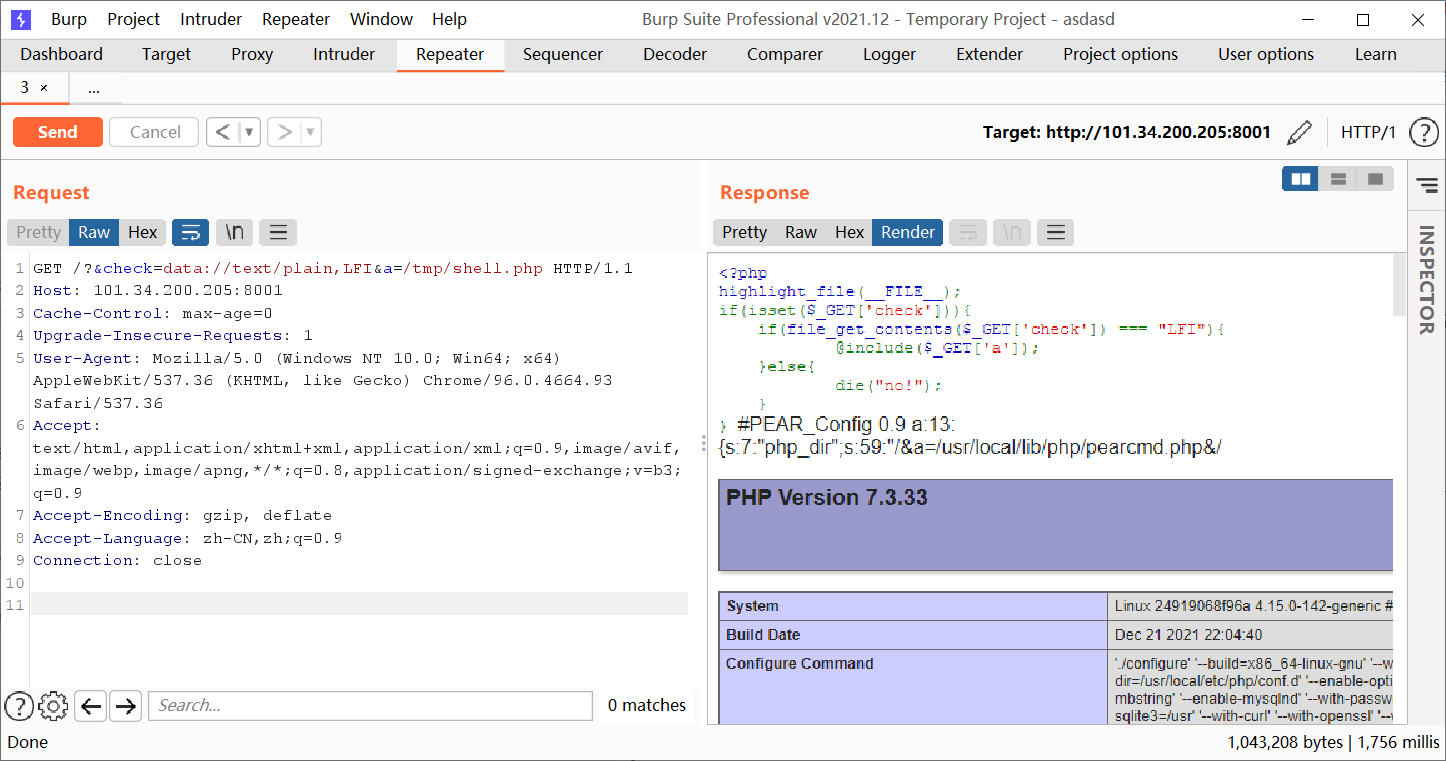This screenshot has height=761, width=1446.
Task: Switch to Intruder tab
Action: (344, 54)
